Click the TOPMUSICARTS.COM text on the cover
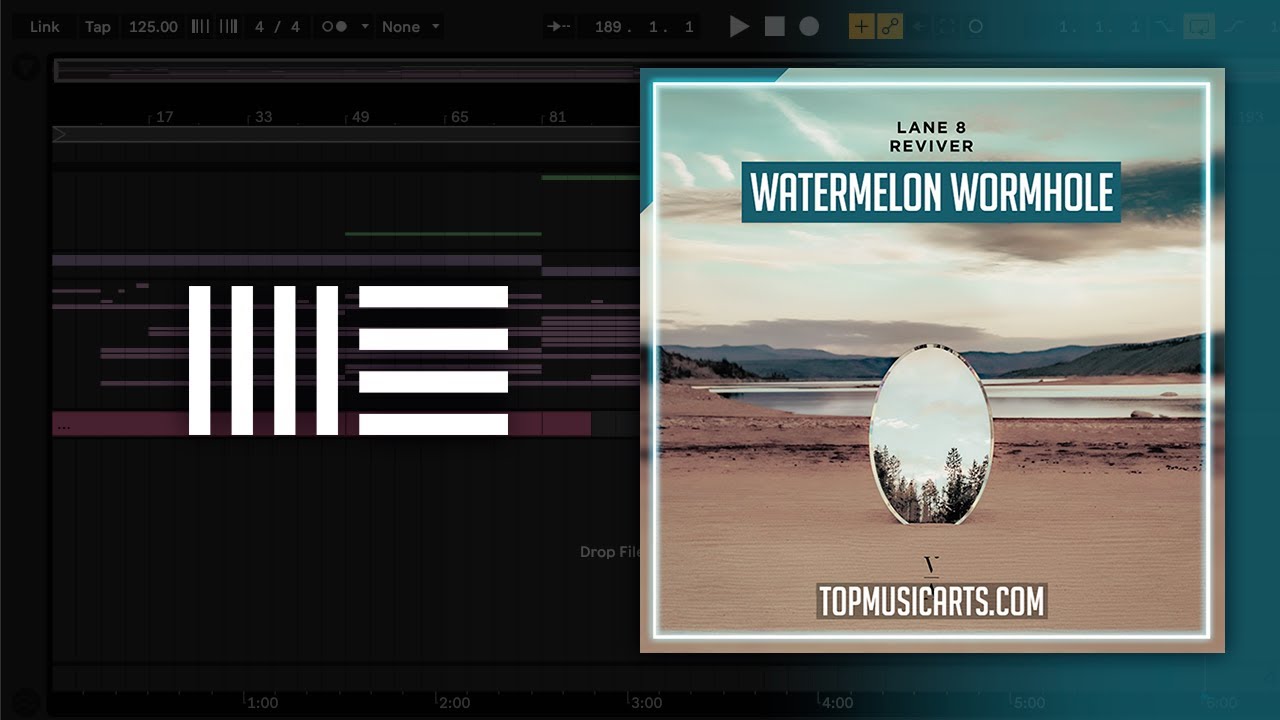 (x=932, y=601)
